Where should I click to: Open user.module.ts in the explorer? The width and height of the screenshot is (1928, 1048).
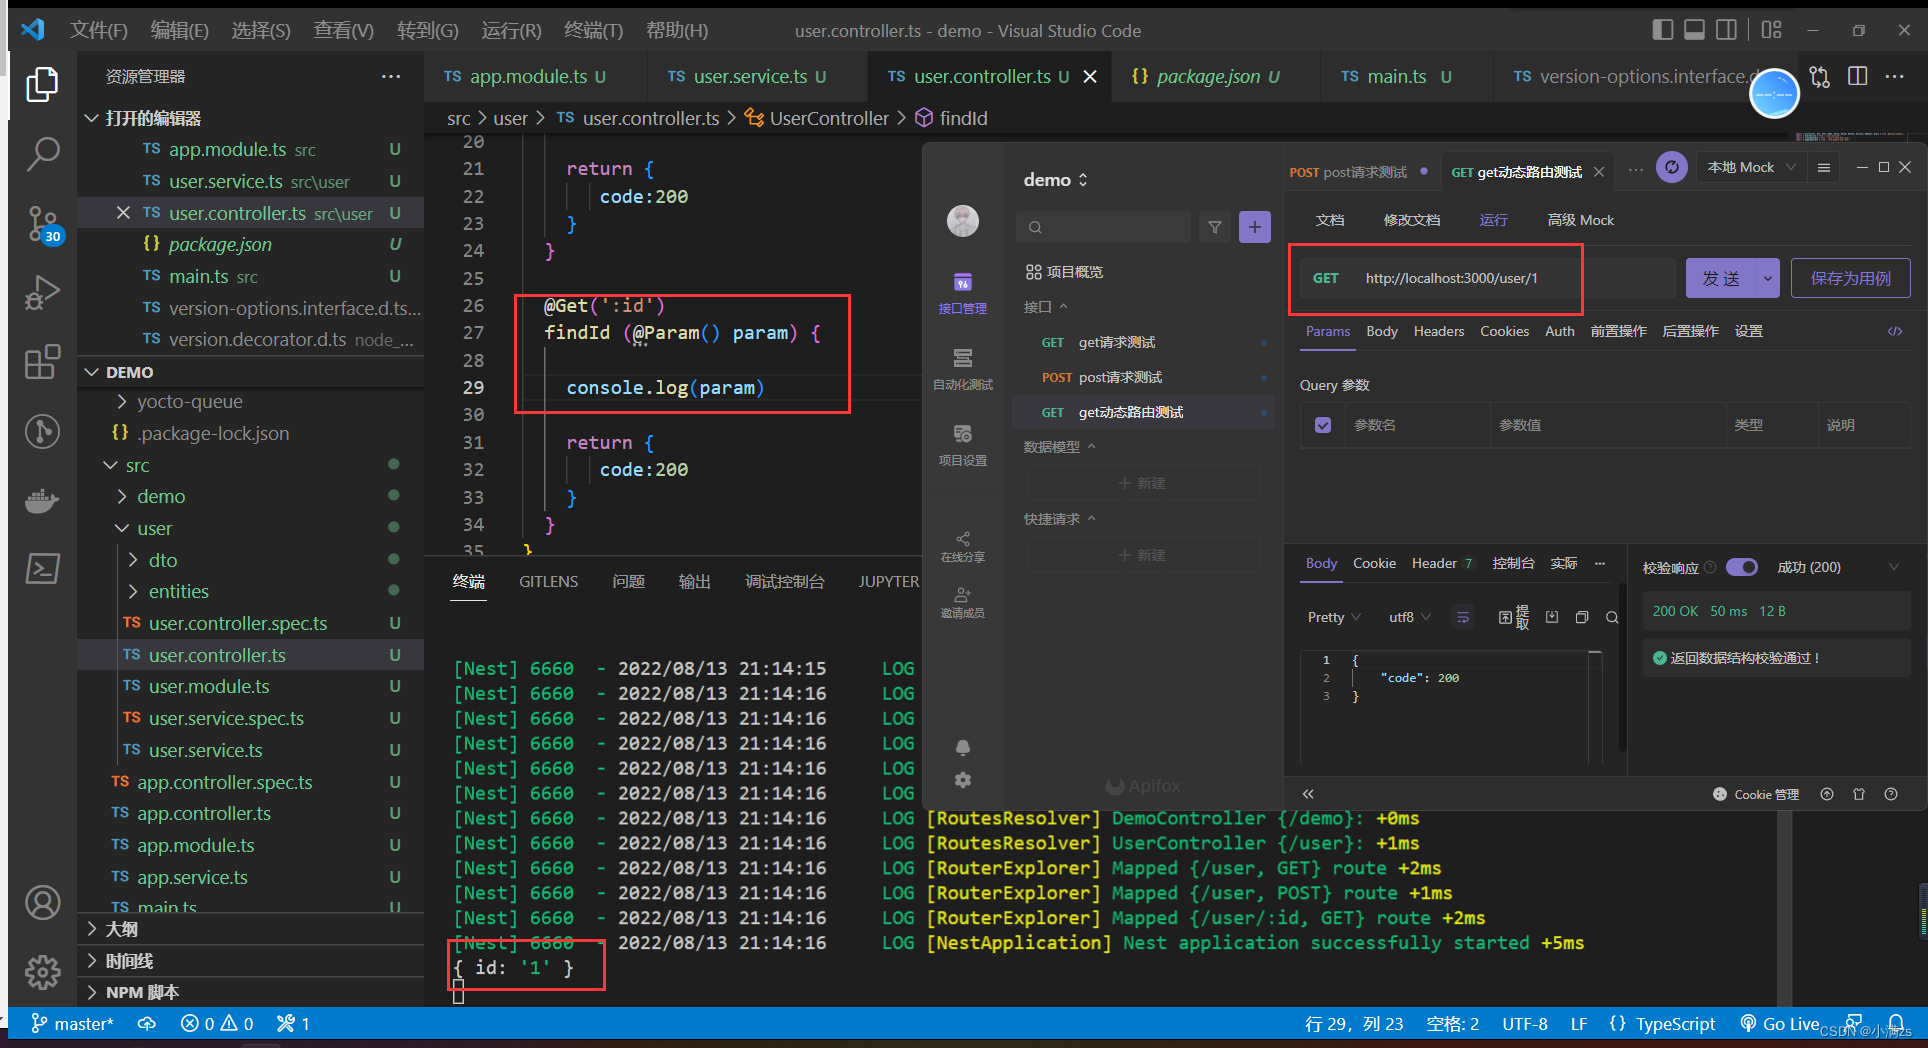[209, 686]
